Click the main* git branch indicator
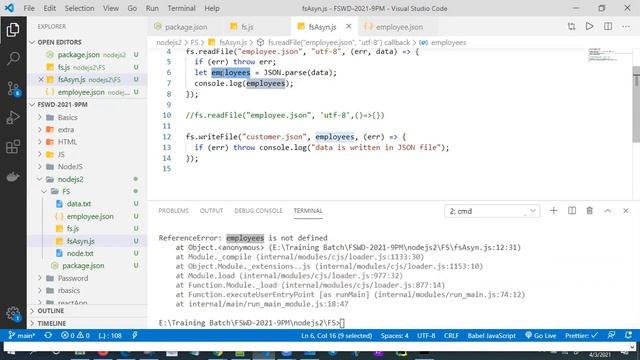The width and height of the screenshot is (640, 360). coord(22,336)
